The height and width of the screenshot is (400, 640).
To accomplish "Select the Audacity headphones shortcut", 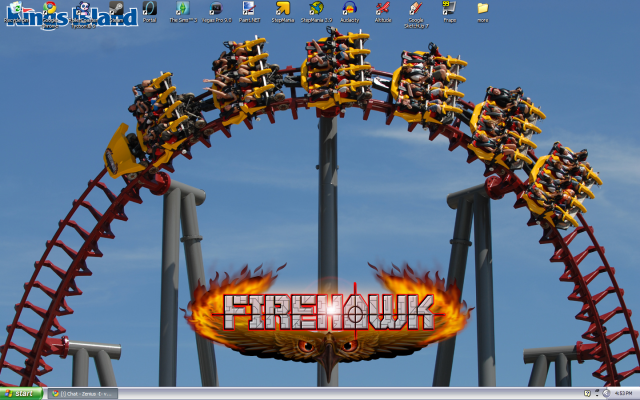I will pos(349,11).
